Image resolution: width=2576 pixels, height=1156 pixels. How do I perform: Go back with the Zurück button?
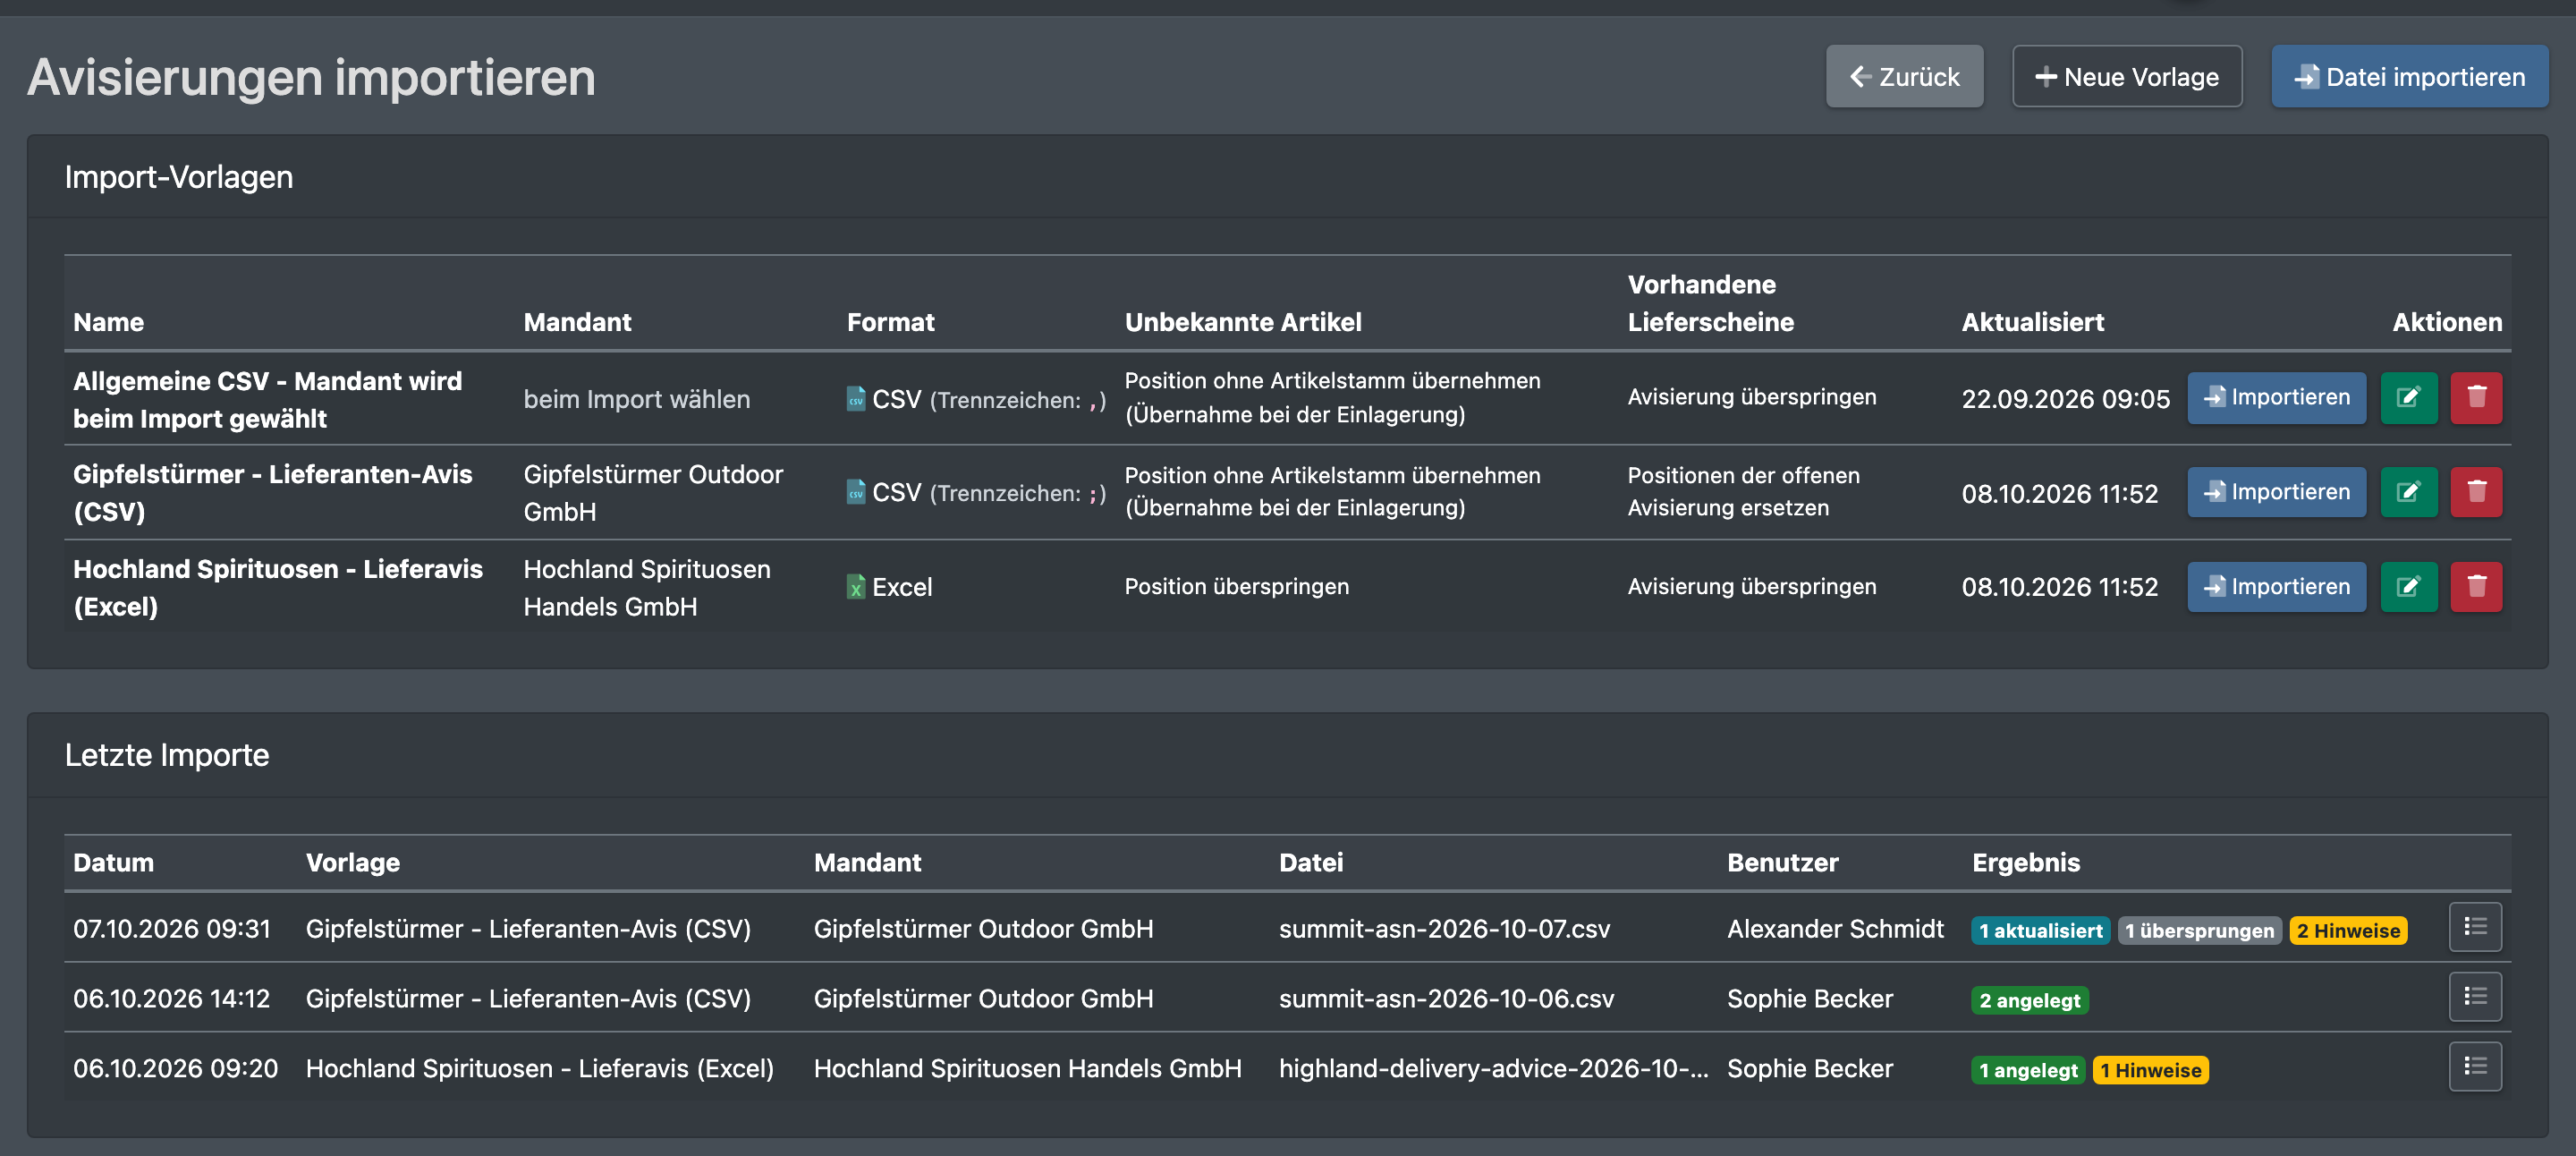[x=1904, y=76]
